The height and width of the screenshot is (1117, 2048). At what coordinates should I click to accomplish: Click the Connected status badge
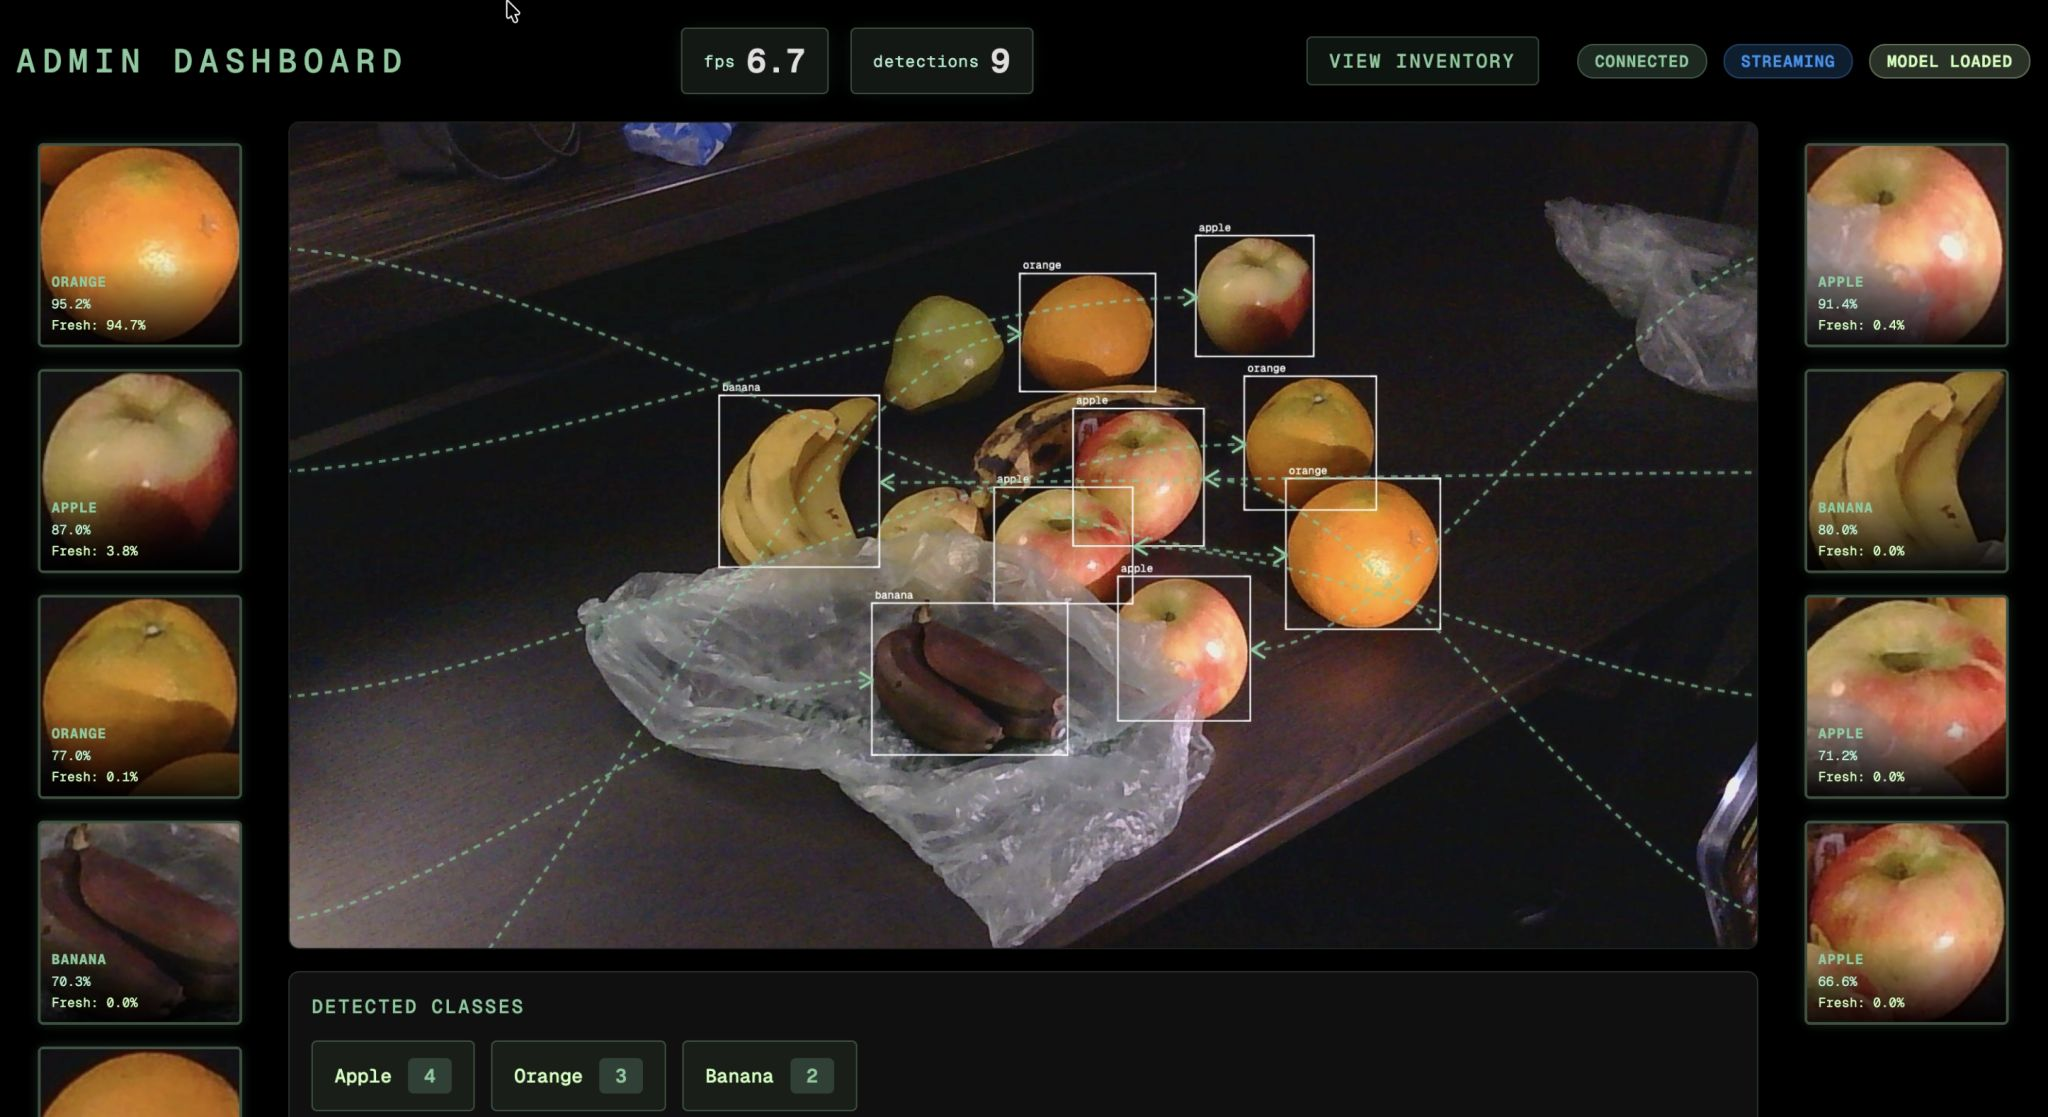pyautogui.click(x=1641, y=61)
